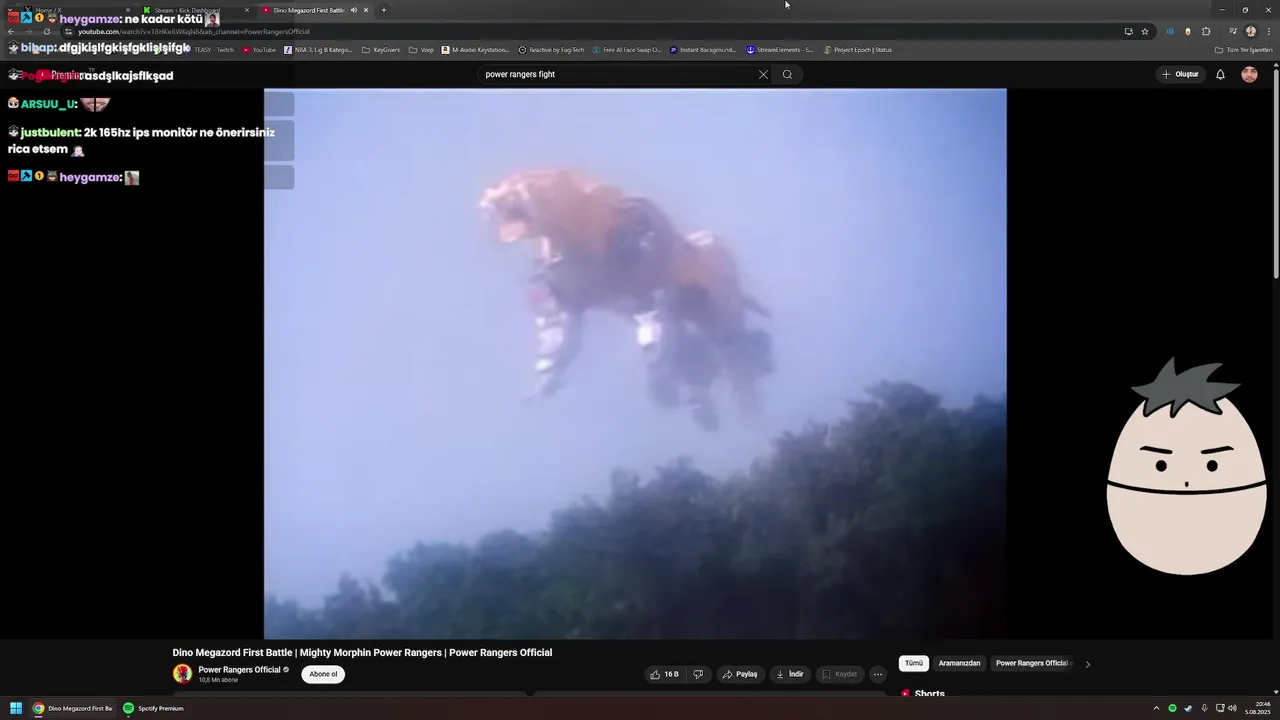Close the Kick Dashboard browser tab

click(x=247, y=10)
